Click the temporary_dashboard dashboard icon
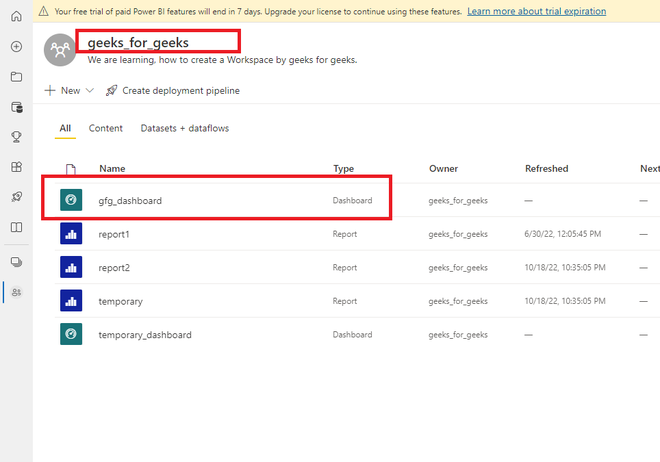660x462 pixels. point(70,334)
